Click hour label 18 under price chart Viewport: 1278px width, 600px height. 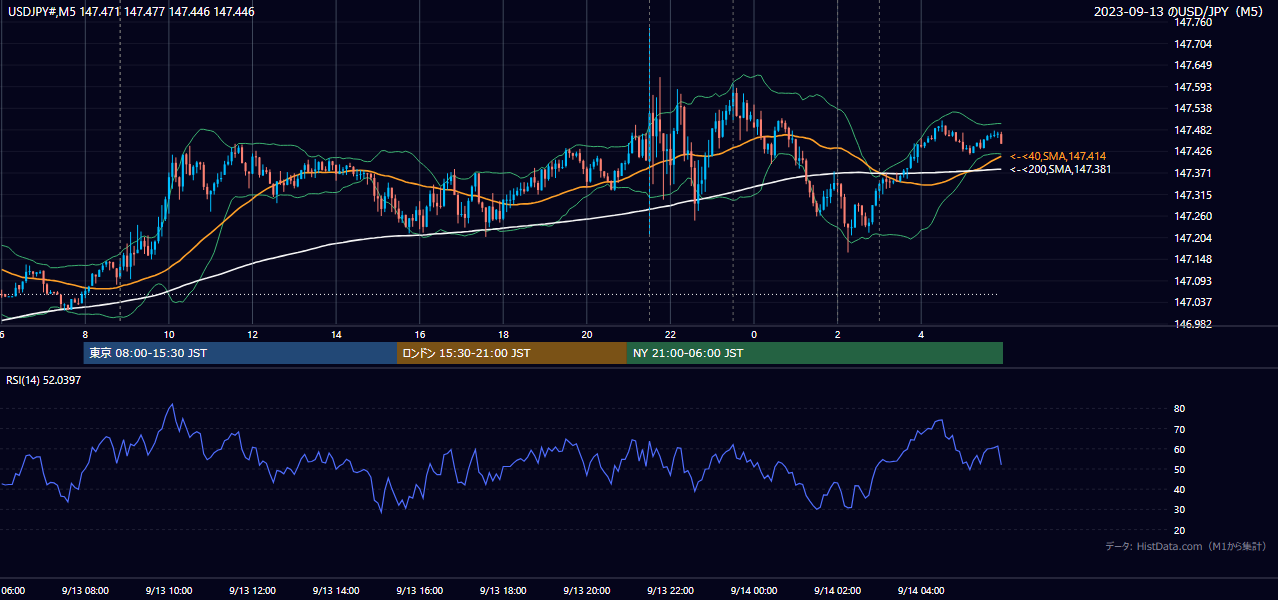[503, 334]
